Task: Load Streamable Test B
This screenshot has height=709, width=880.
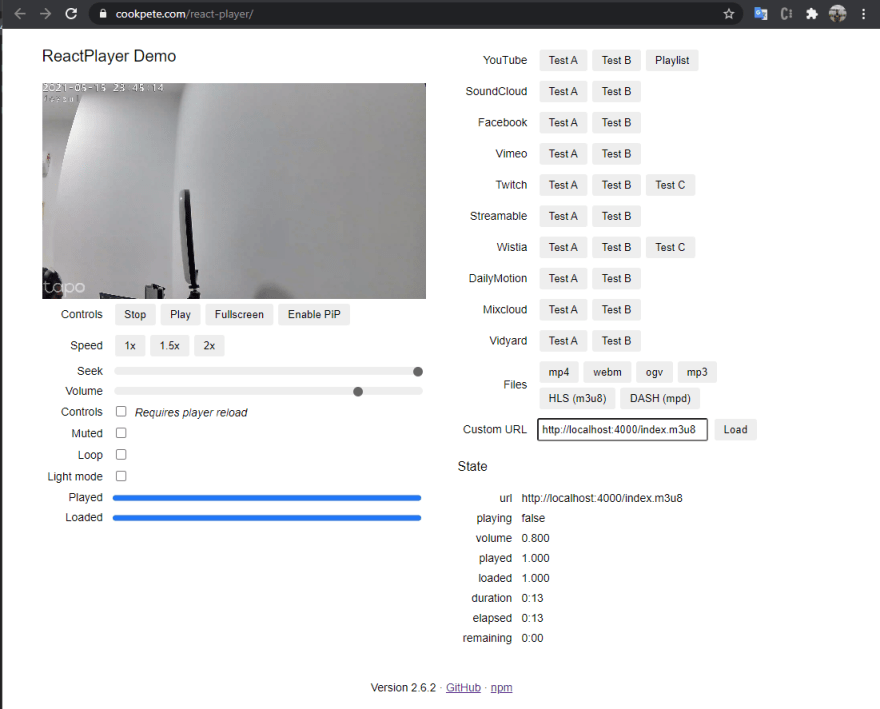Action: coord(616,216)
